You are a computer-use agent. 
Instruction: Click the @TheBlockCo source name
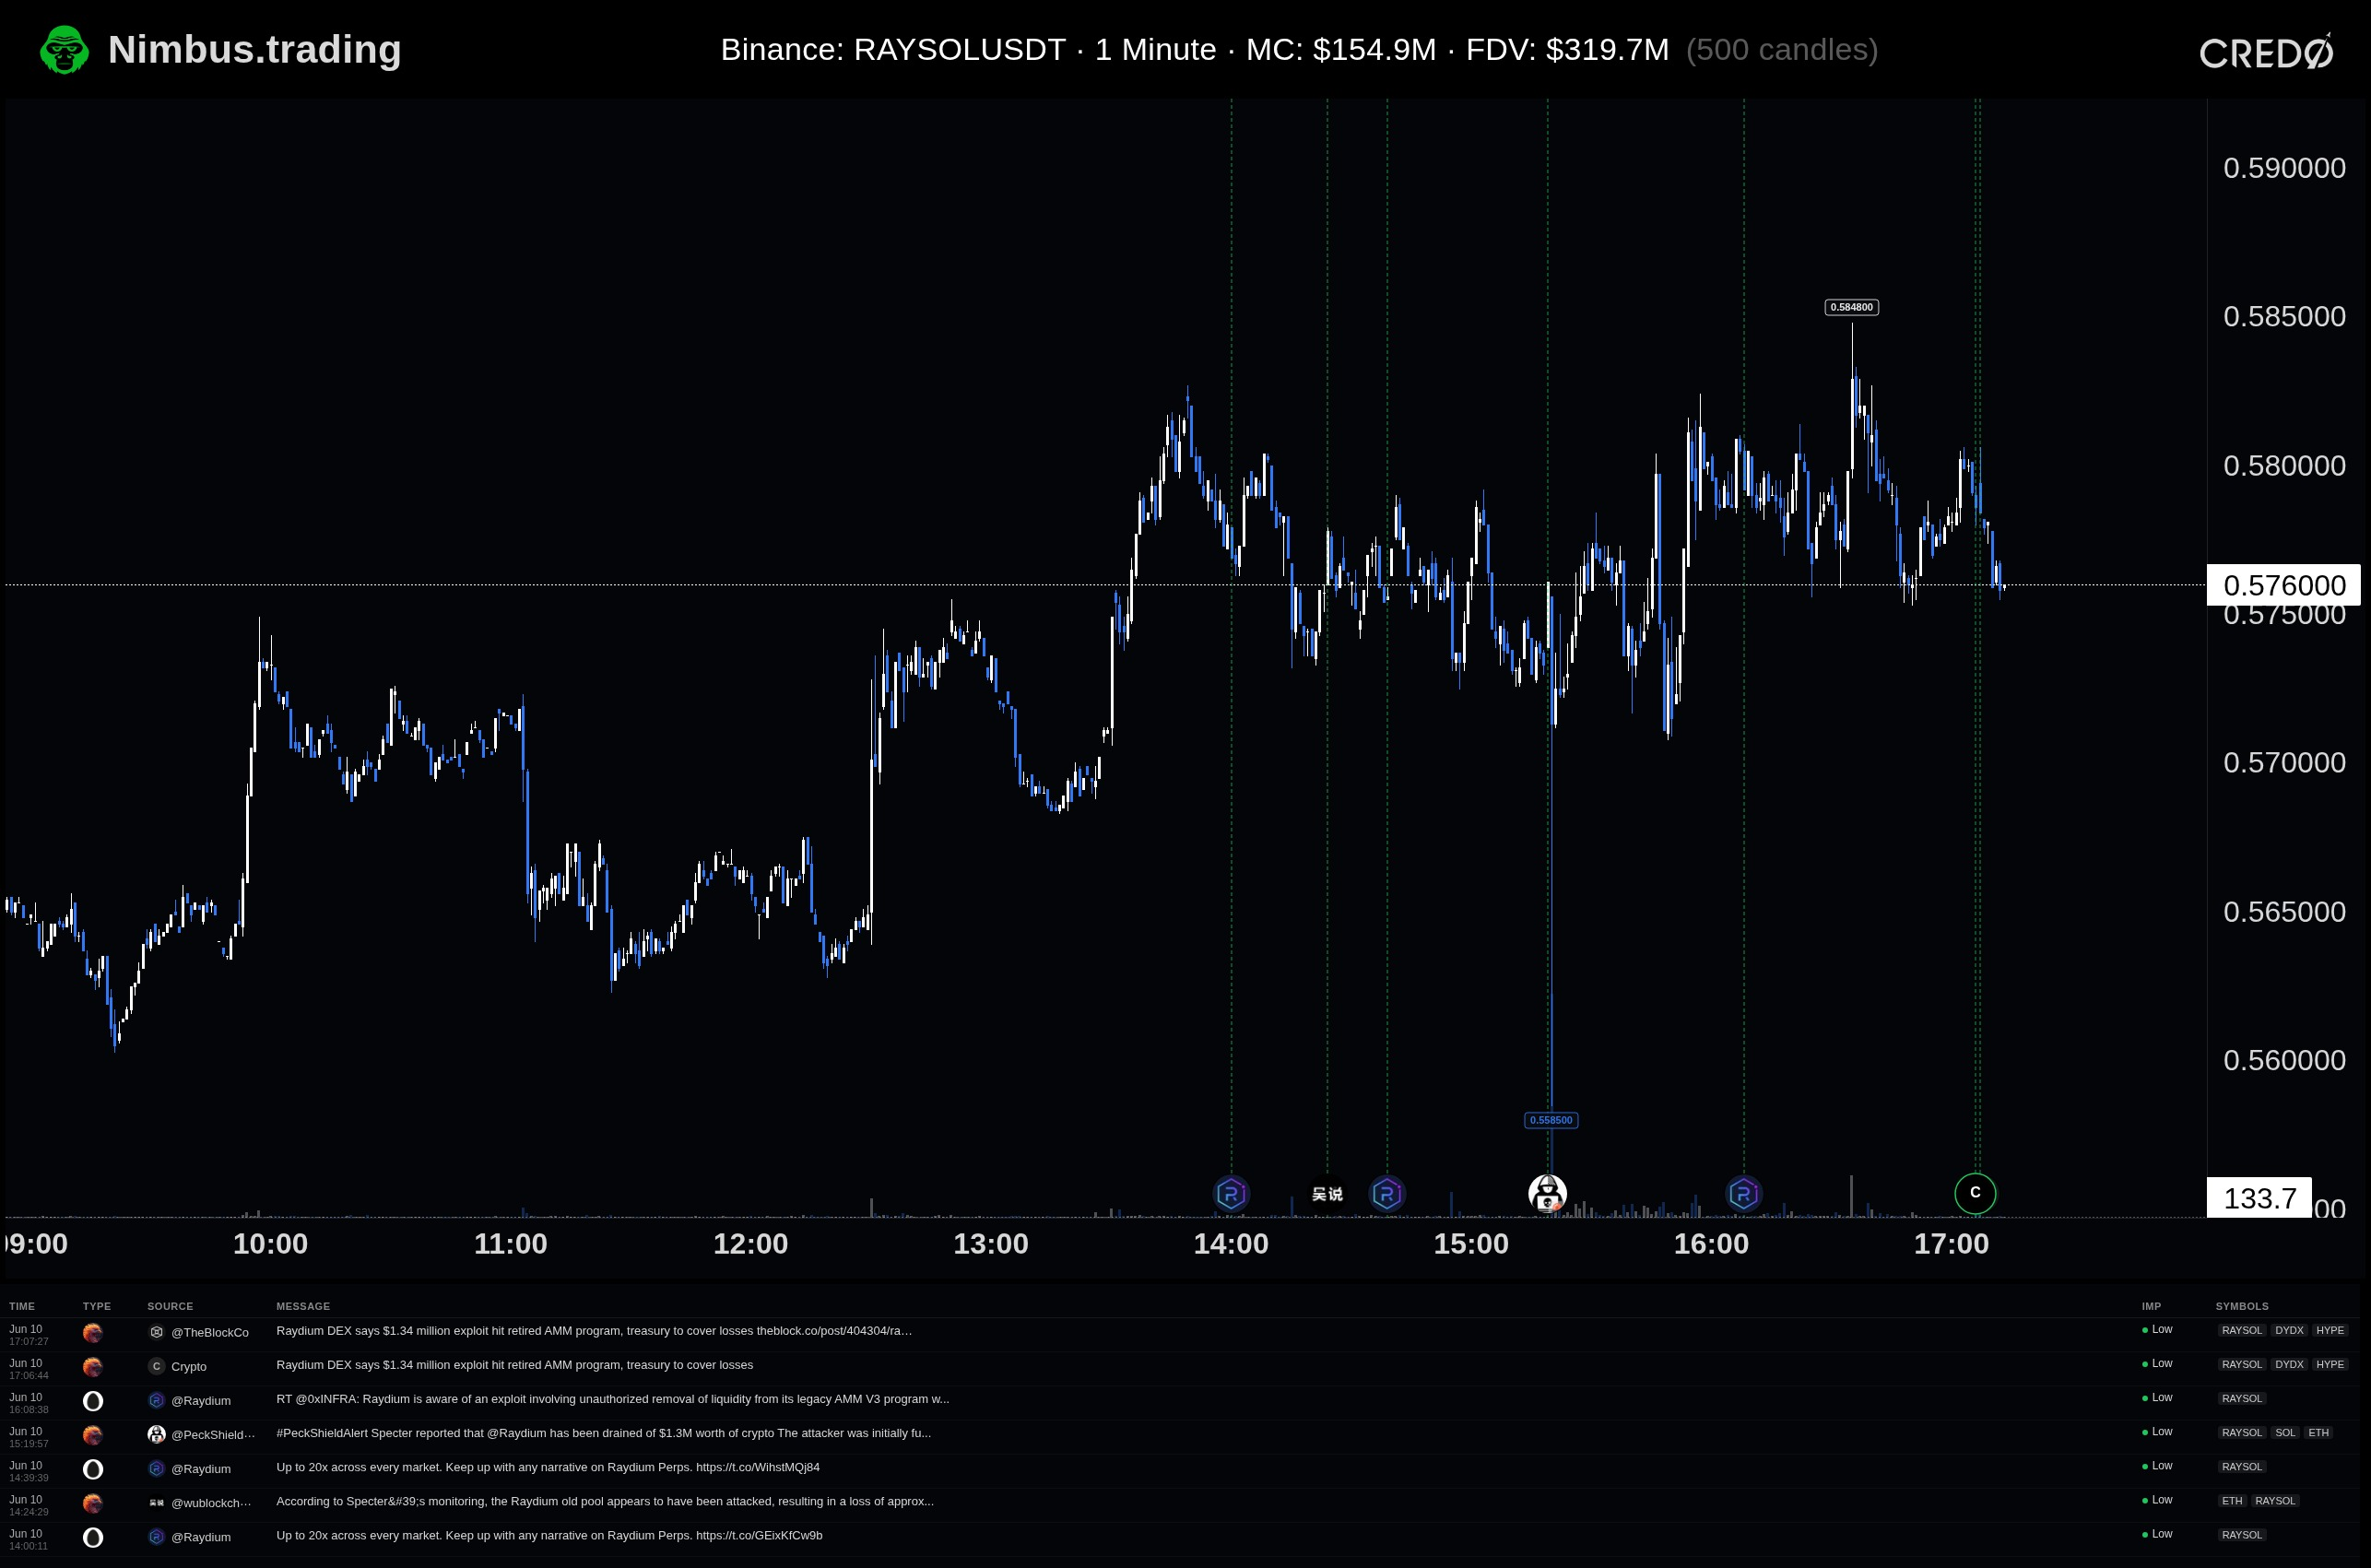point(210,1333)
